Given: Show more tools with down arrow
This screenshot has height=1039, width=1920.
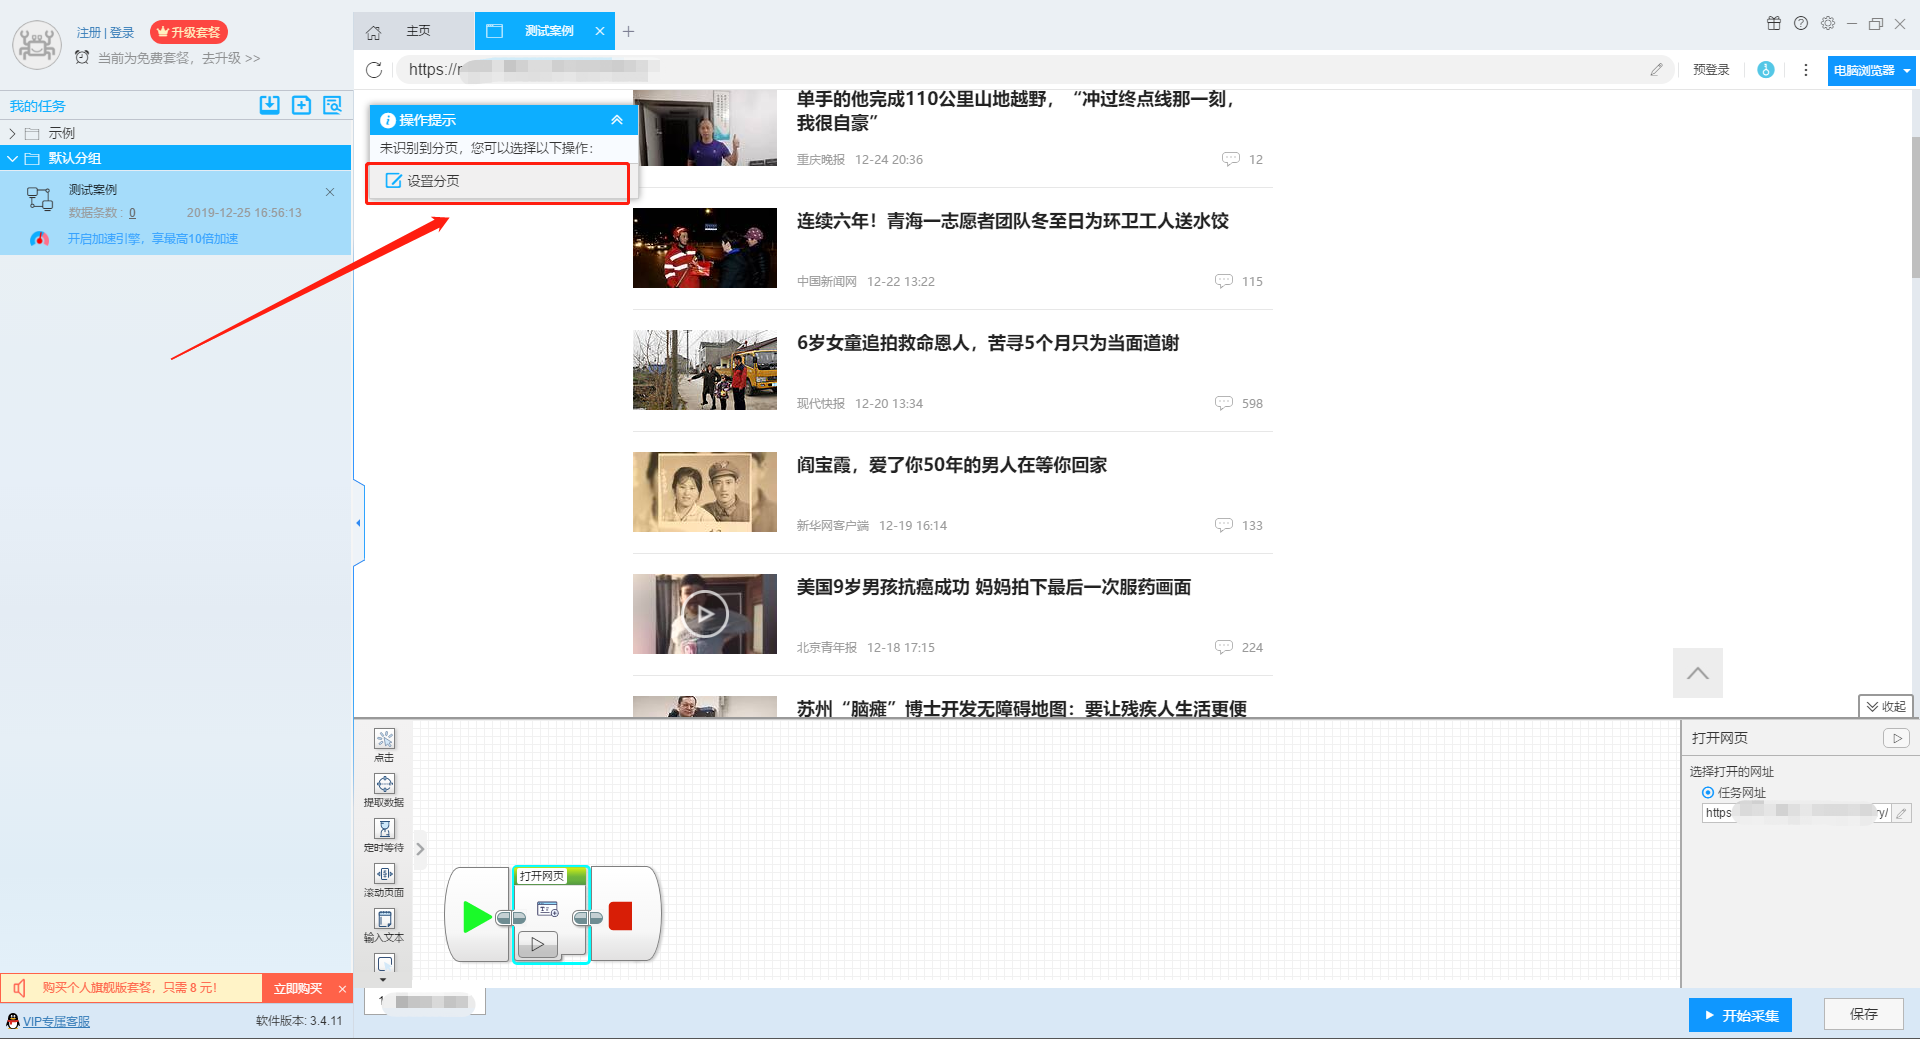Looking at the screenshot, I should pos(383,980).
